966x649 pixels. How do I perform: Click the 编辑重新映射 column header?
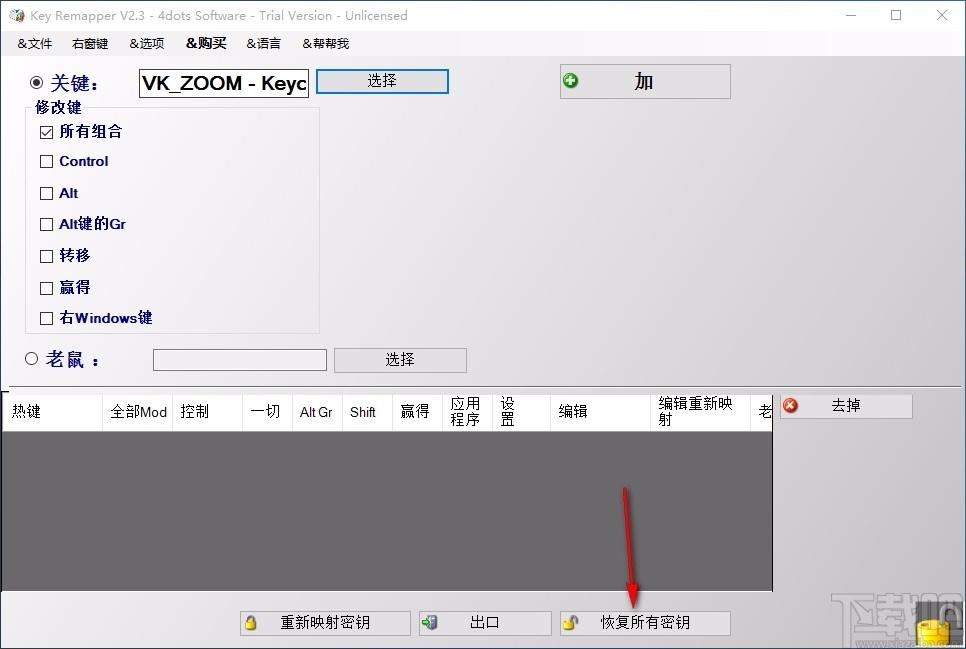coord(700,412)
